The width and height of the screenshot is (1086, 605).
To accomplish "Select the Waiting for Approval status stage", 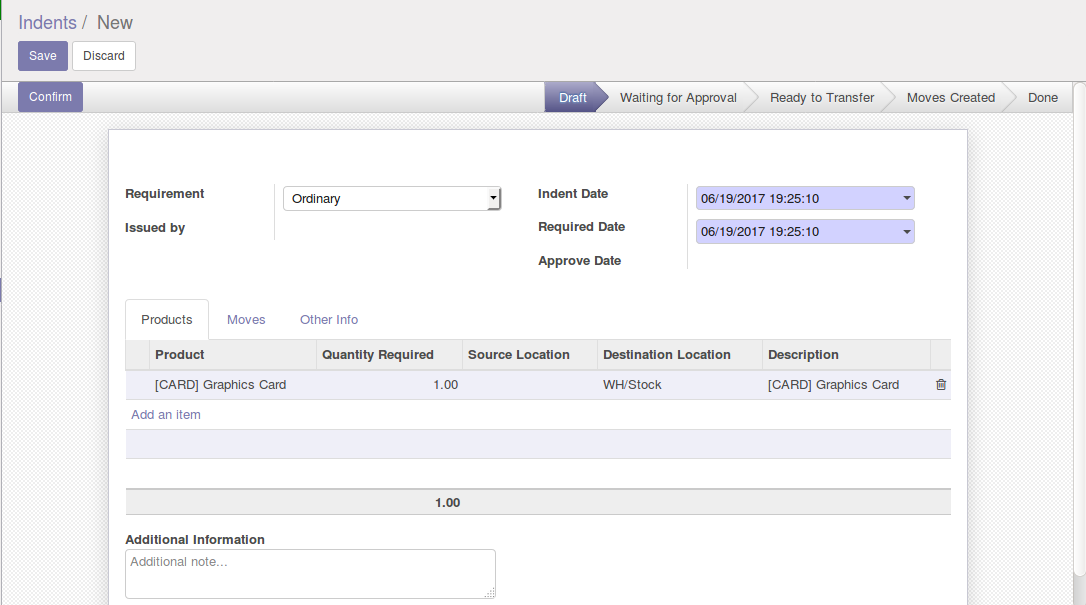I will coord(678,98).
